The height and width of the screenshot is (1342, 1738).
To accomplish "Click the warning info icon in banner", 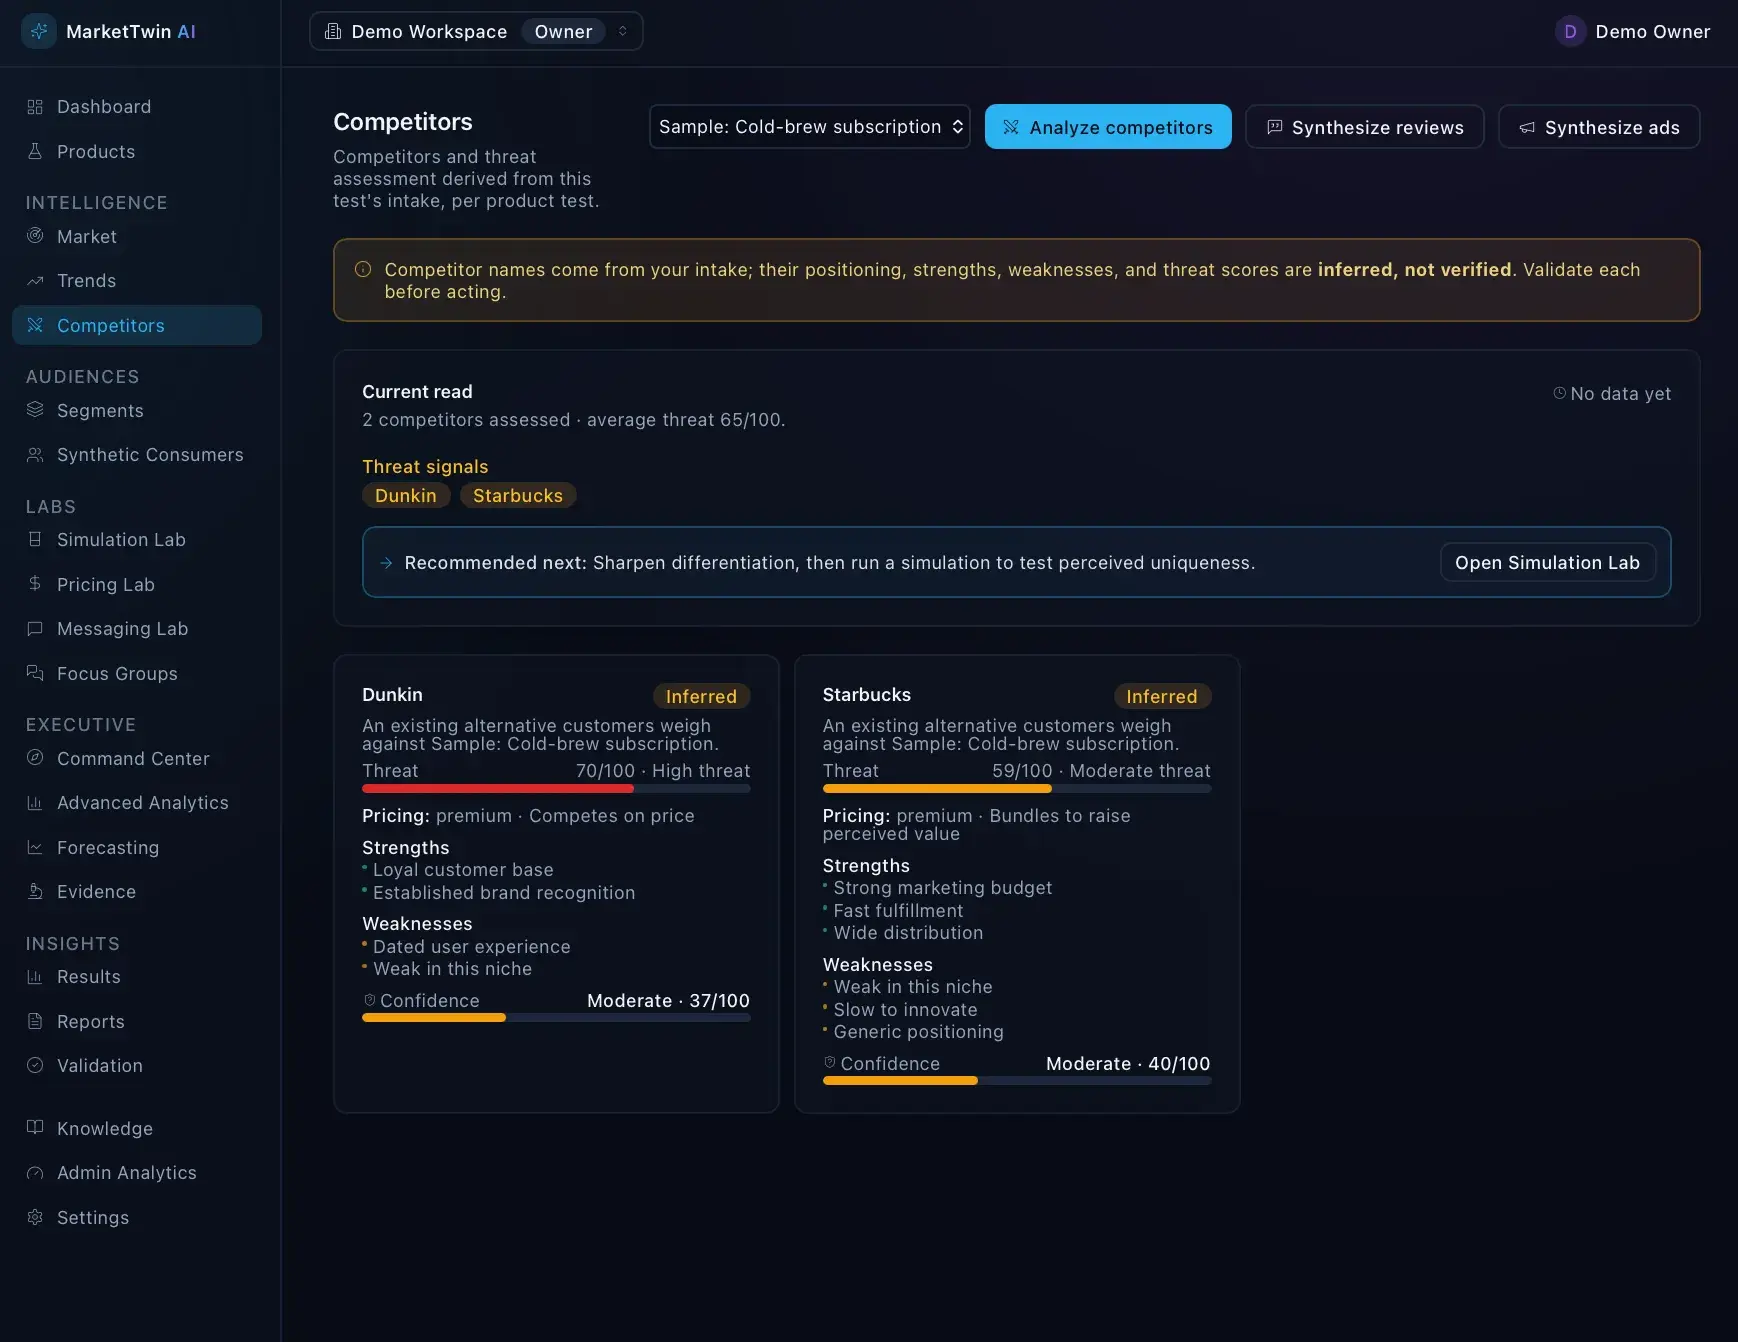I will coord(363,269).
